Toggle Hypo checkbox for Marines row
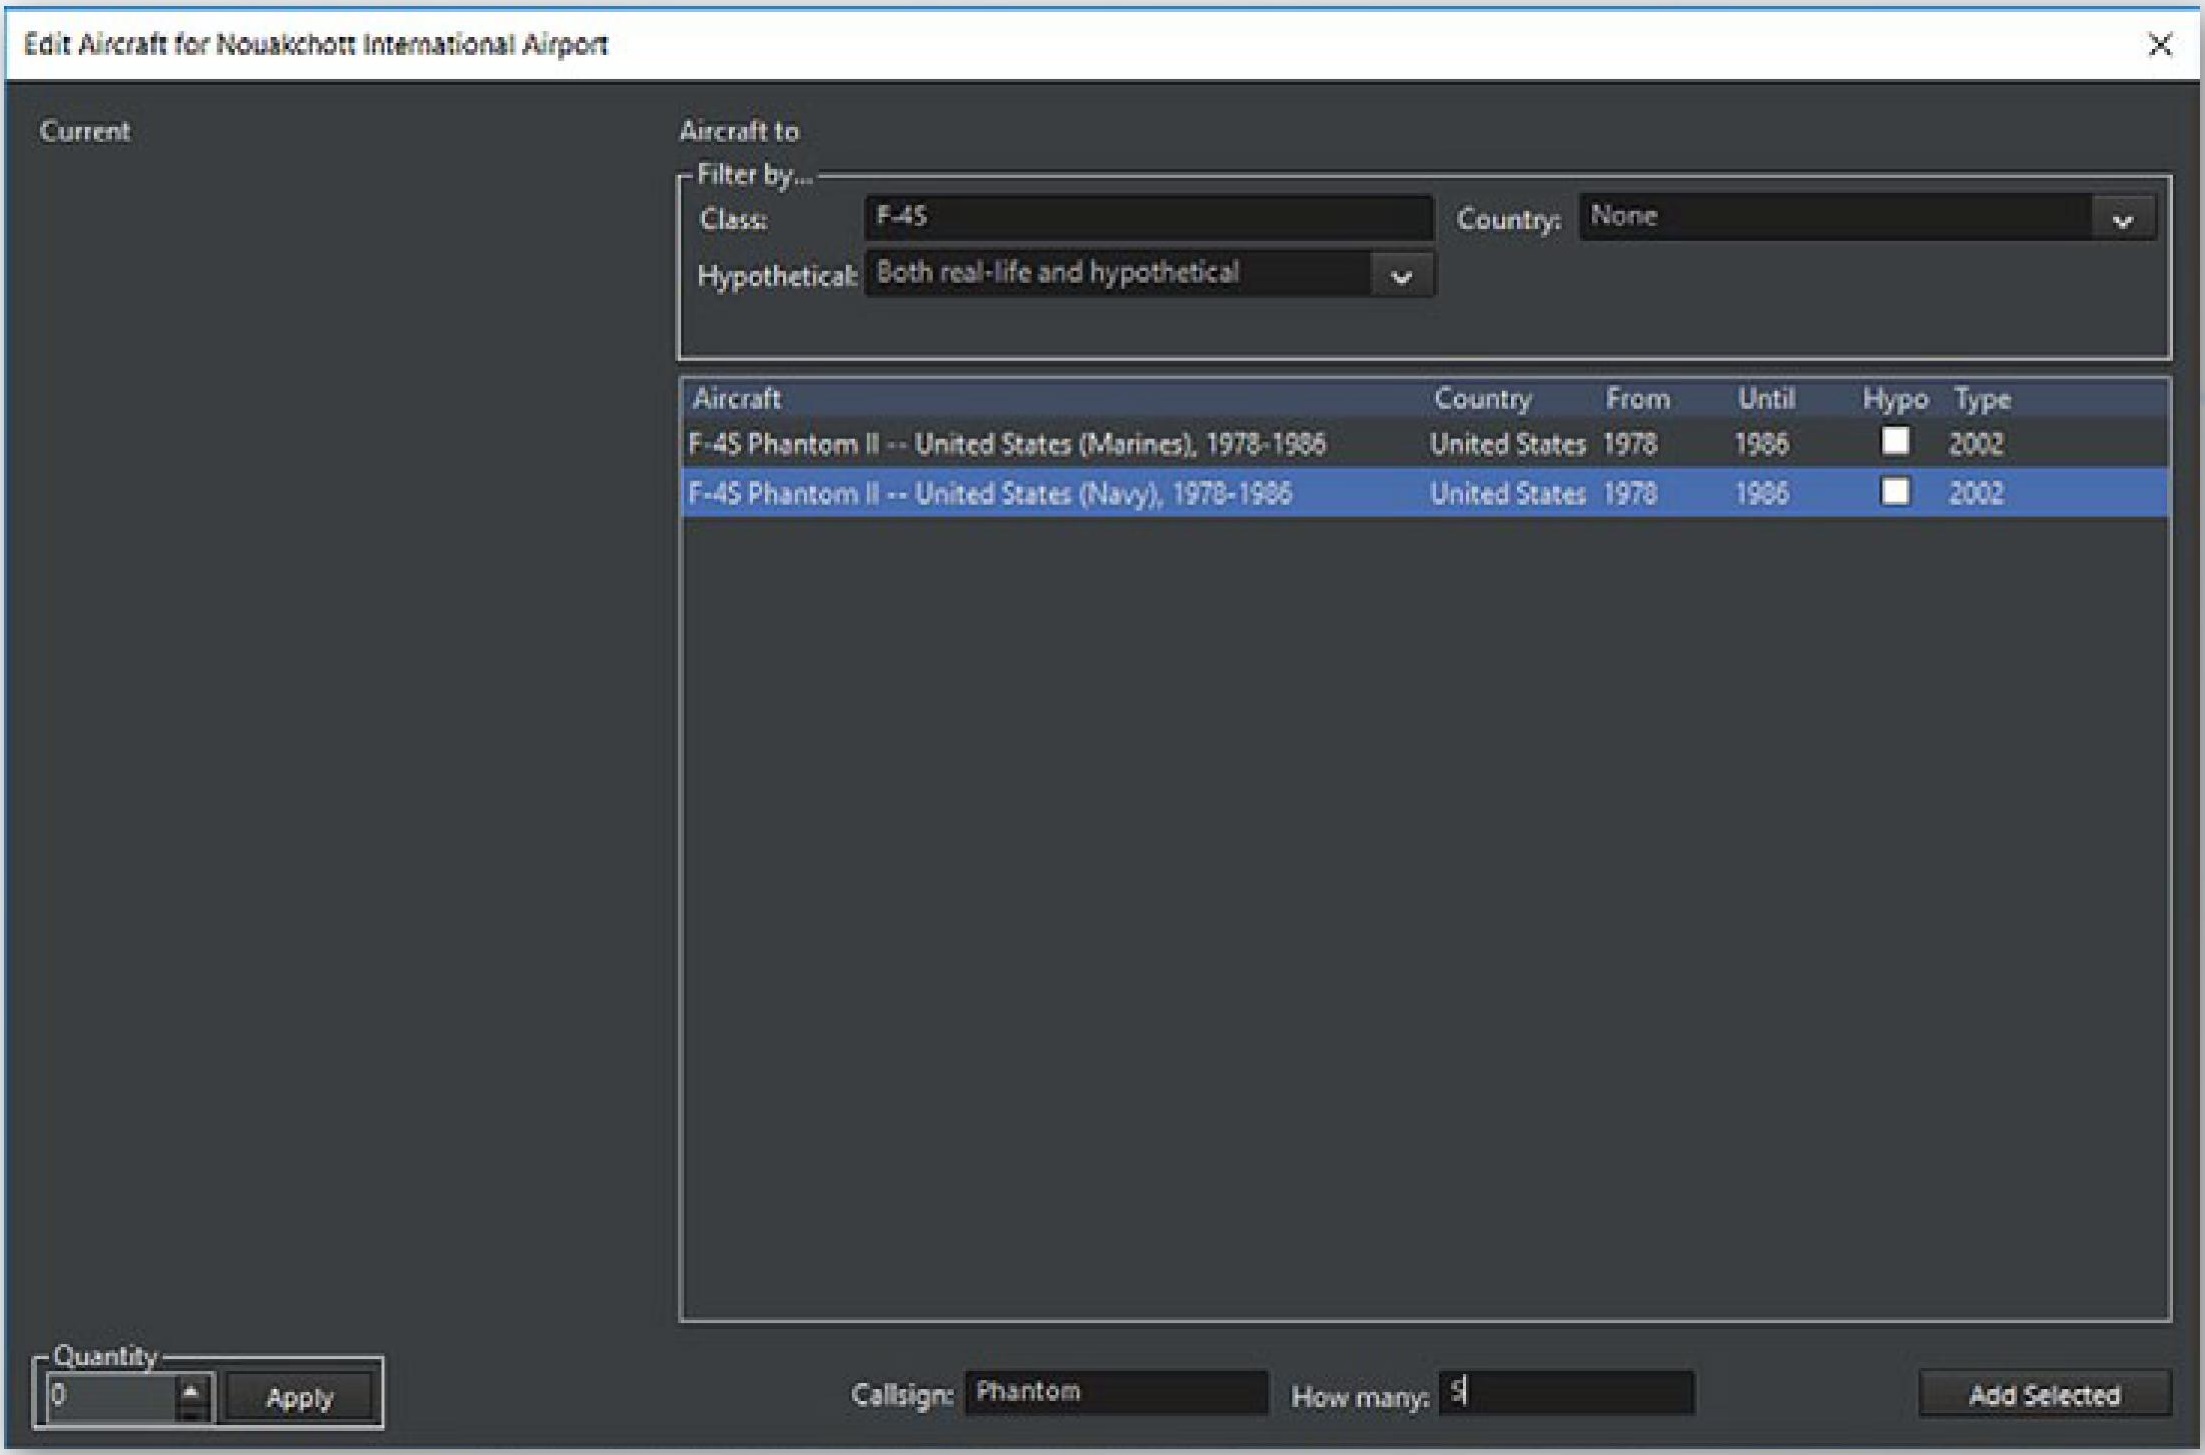Screen dimensions: 2205x1455 point(1894,442)
